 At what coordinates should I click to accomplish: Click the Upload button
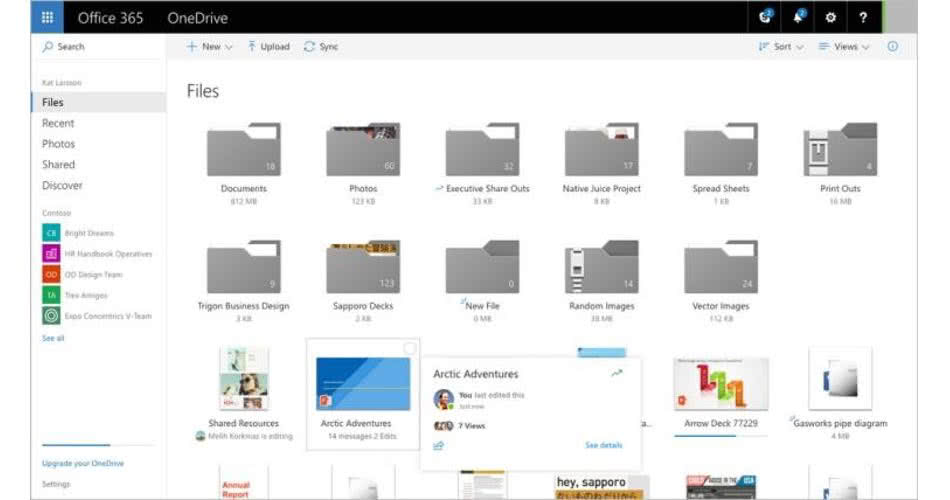(x=268, y=47)
